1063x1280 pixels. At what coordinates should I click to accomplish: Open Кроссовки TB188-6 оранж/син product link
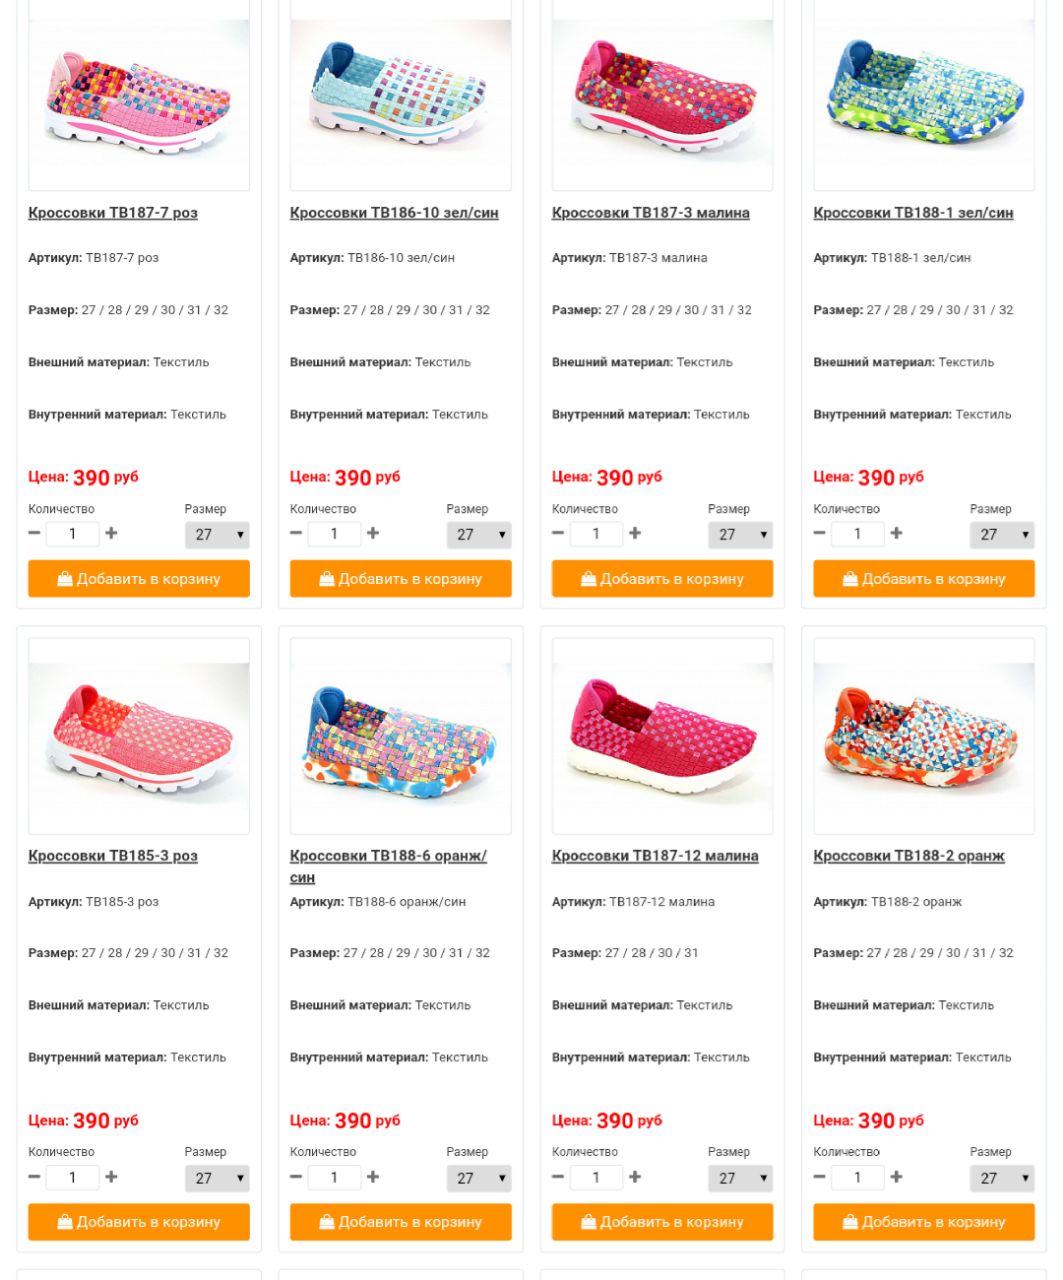click(388, 866)
